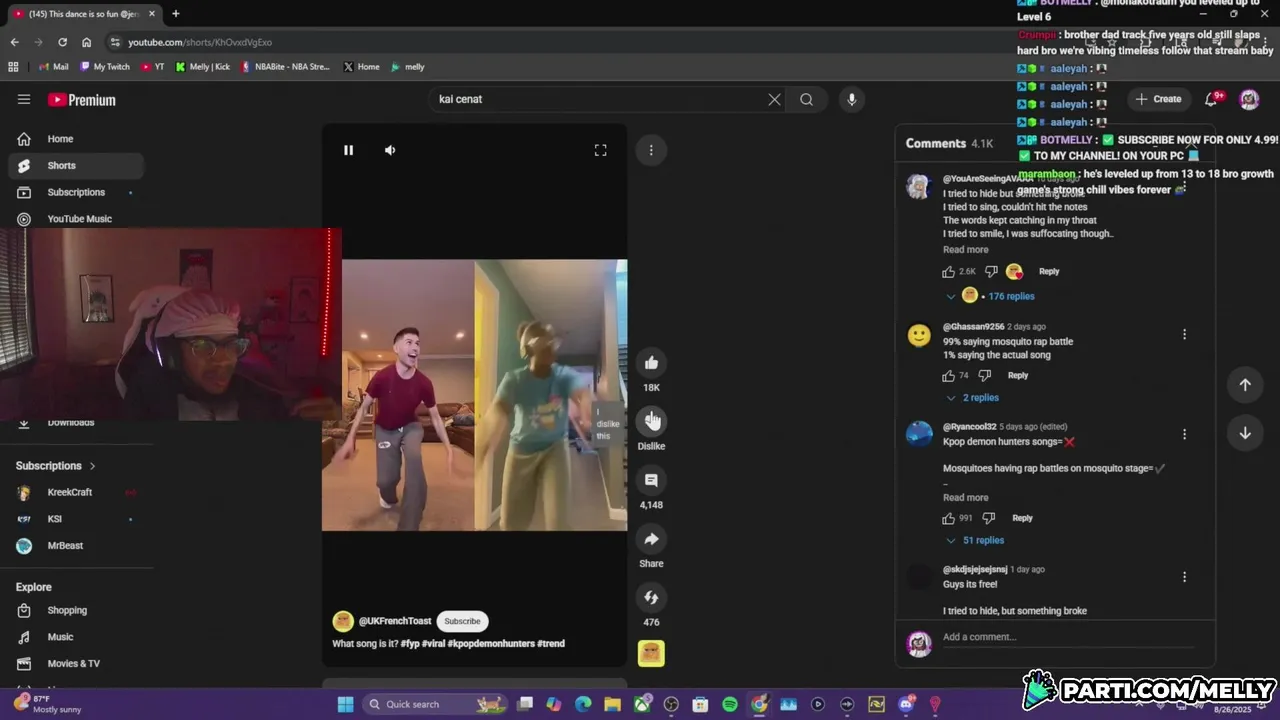Open options menu for @Ryancool32 comment
This screenshot has height=720, width=1280.
click(x=1184, y=435)
